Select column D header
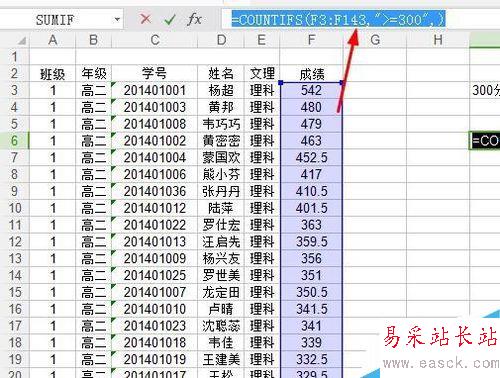 coord(221,40)
